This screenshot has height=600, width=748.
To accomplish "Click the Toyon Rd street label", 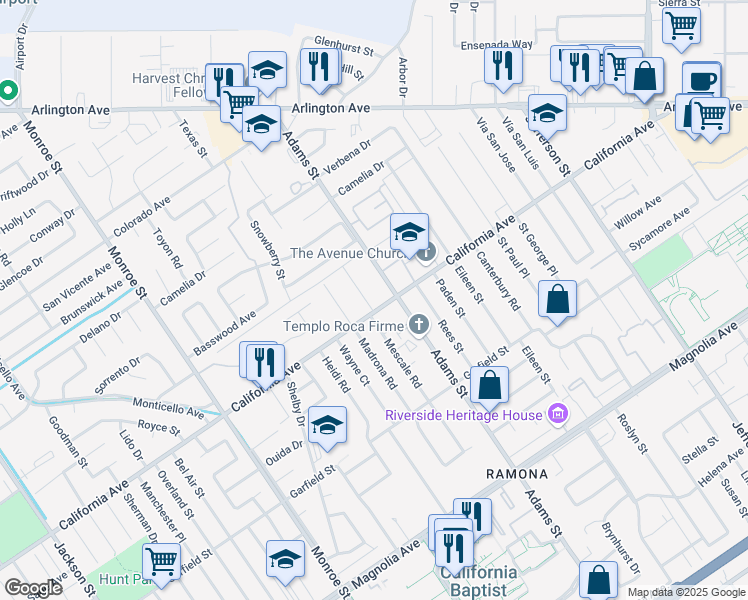I will (167, 248).
